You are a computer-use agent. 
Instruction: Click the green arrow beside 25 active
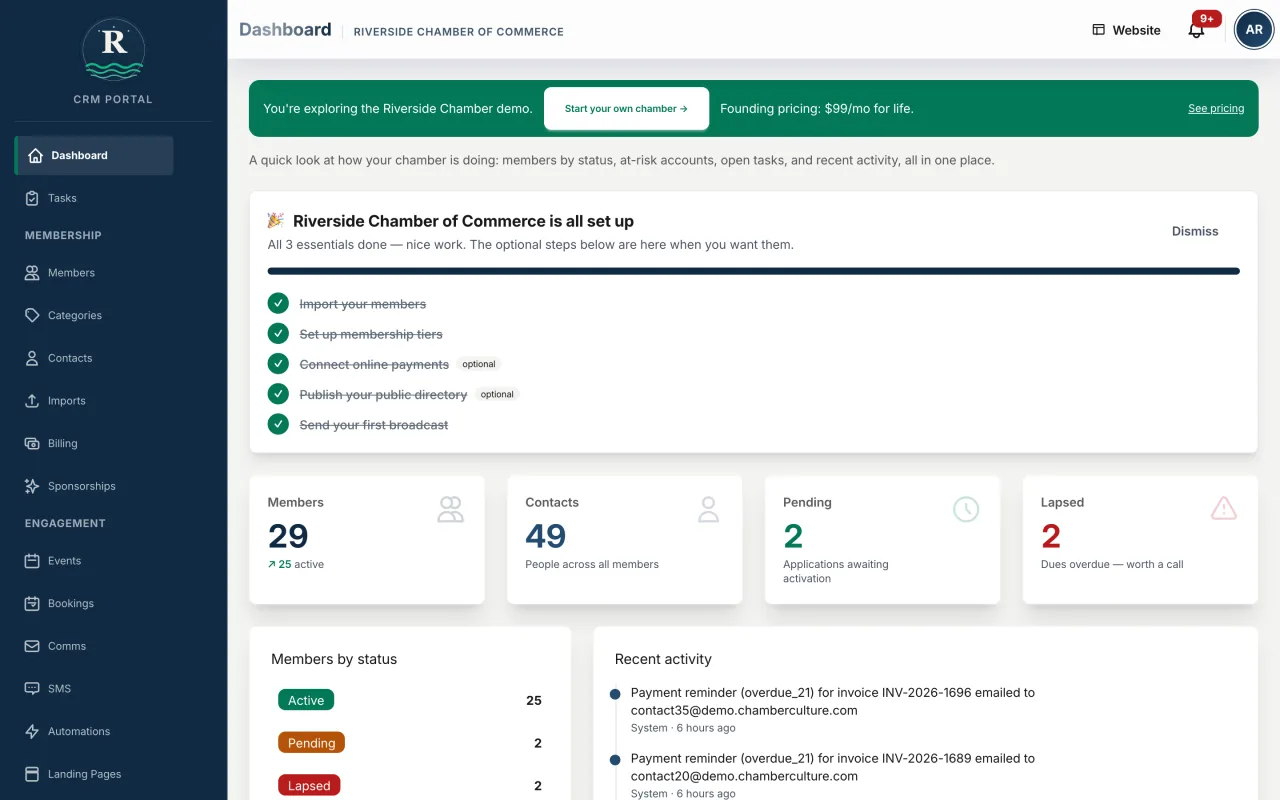272,565
